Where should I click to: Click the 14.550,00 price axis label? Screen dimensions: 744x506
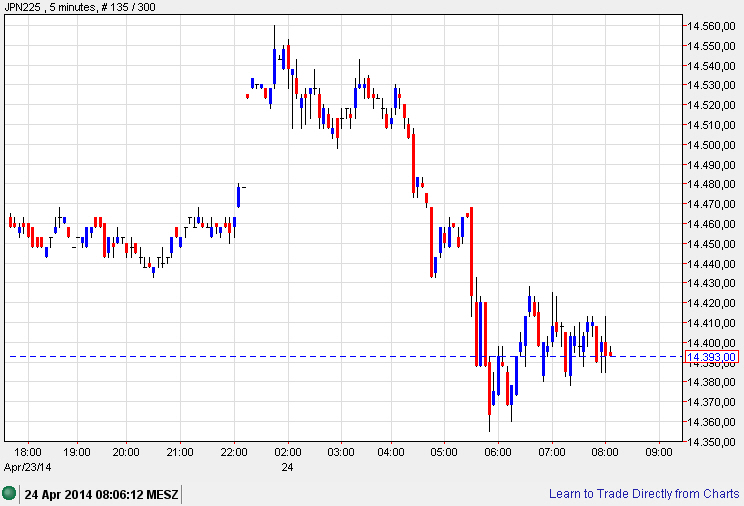click(711, 46)
